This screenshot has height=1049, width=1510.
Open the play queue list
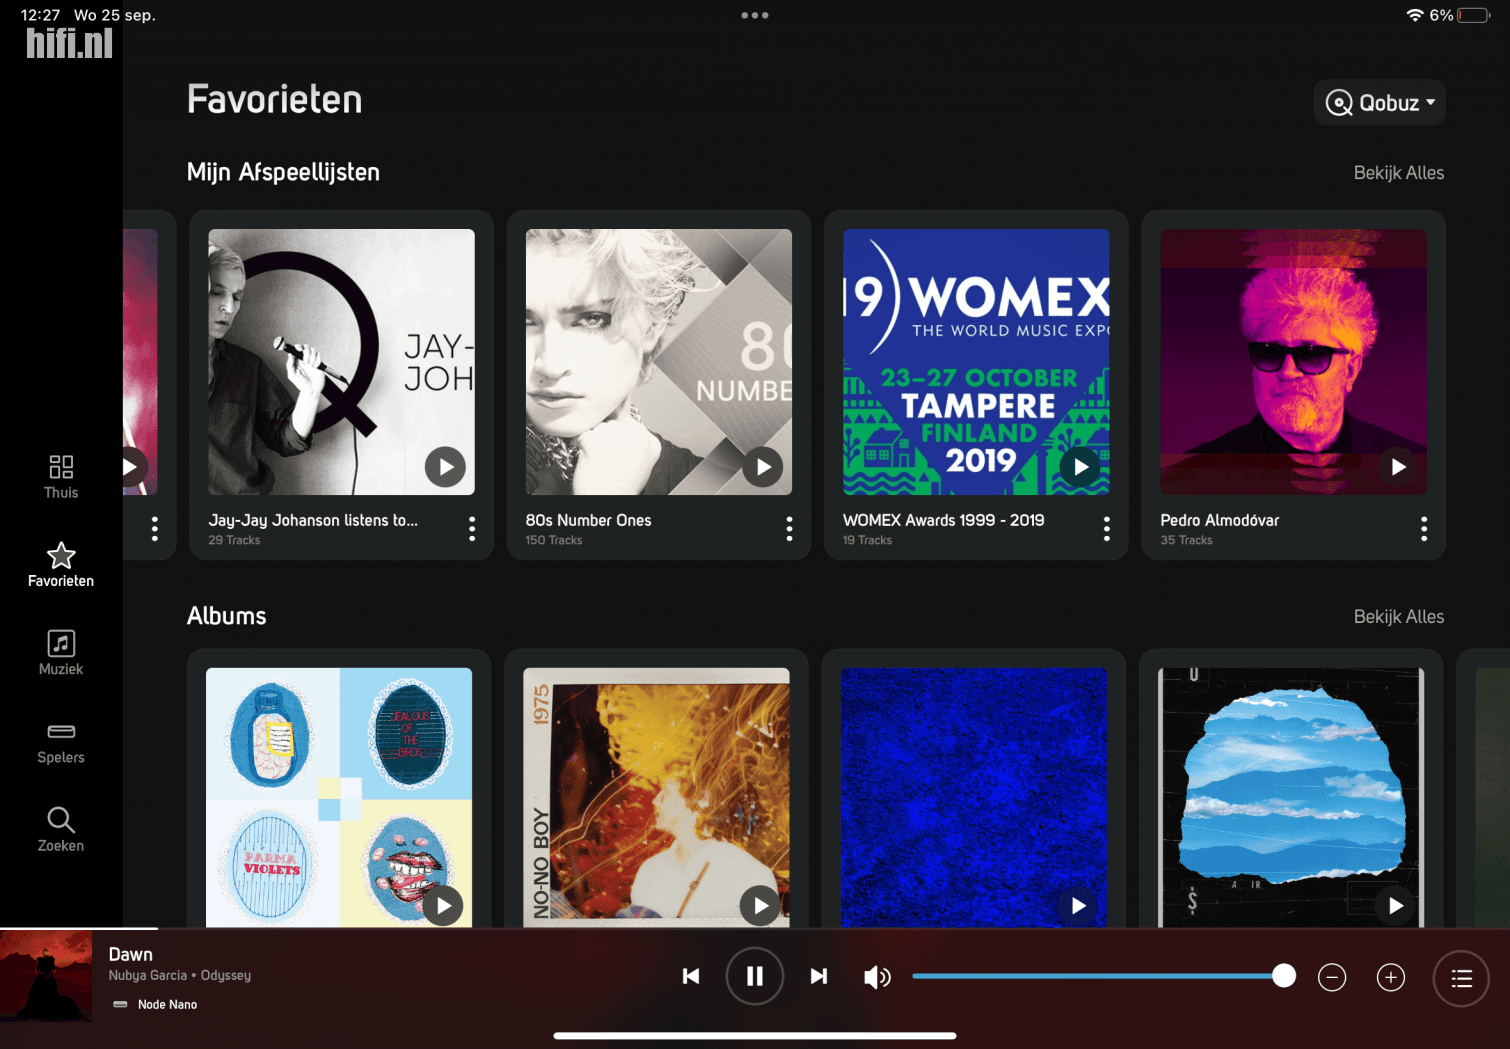pos(1461,978)
